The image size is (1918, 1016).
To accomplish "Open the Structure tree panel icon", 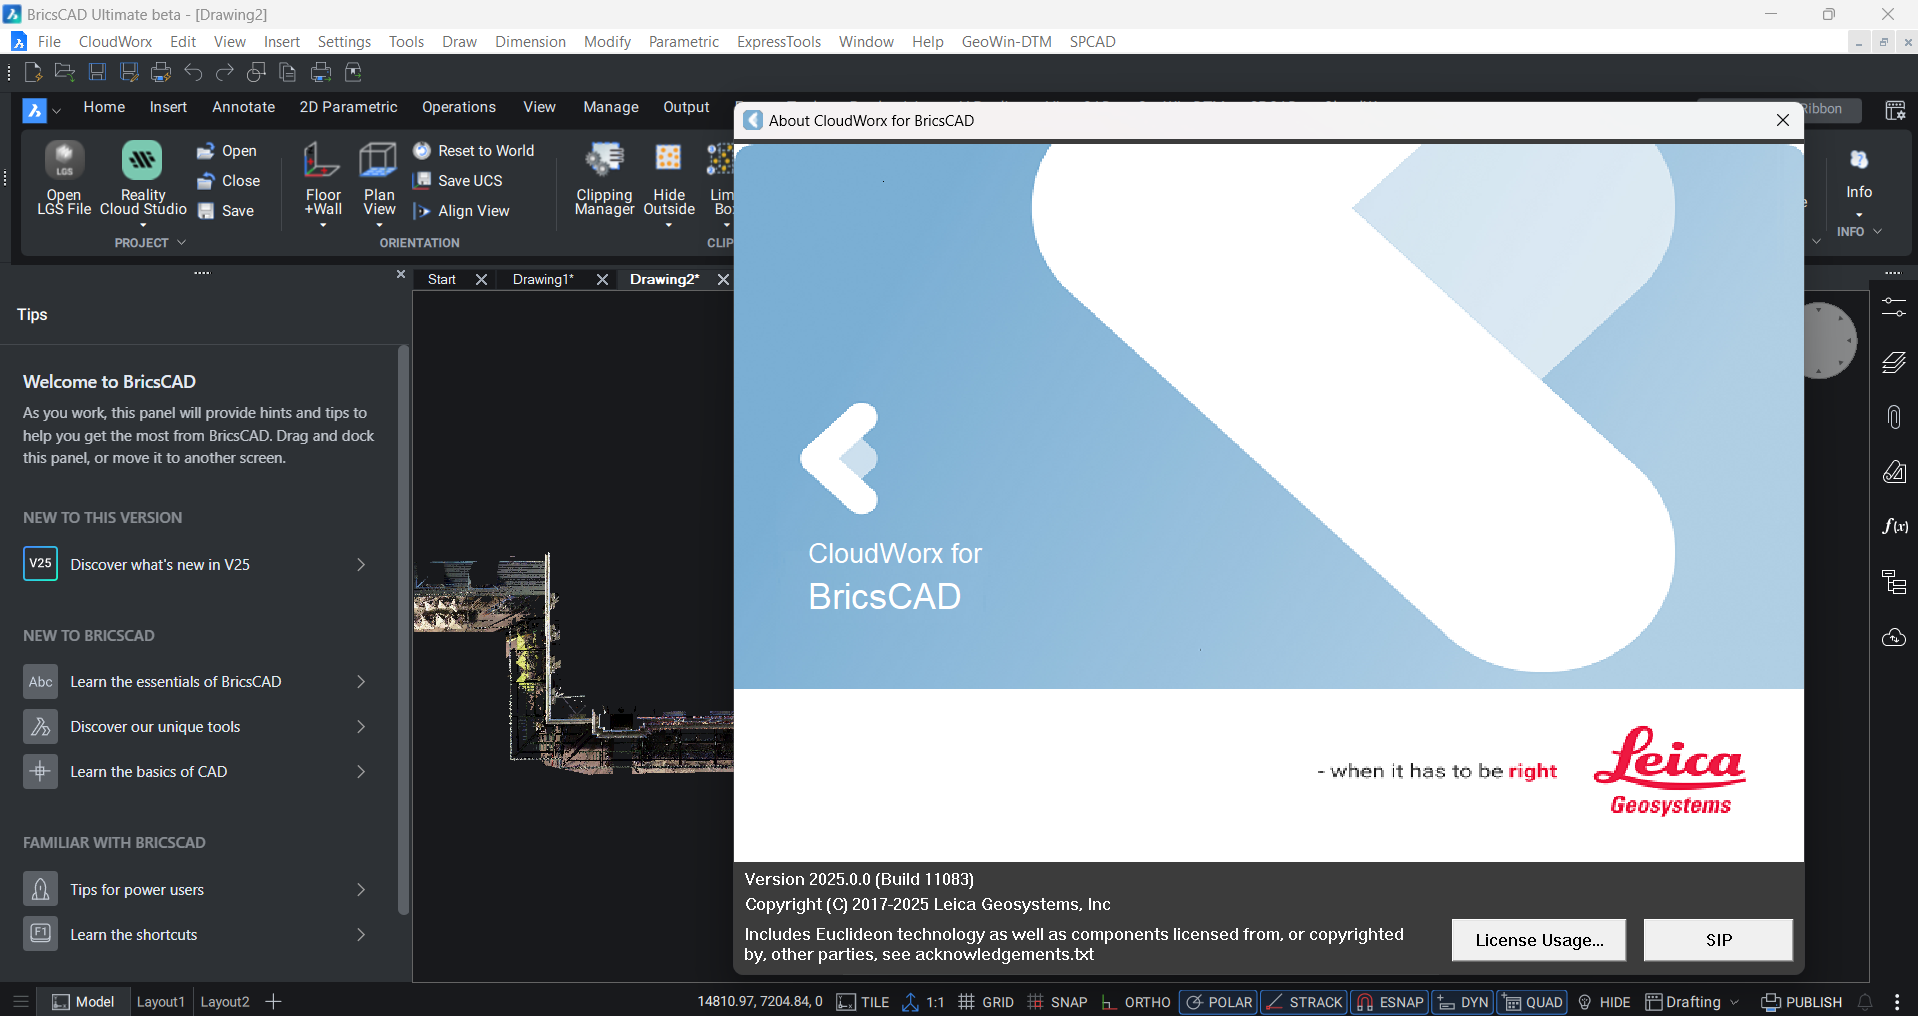I will tap(1894, 582).
